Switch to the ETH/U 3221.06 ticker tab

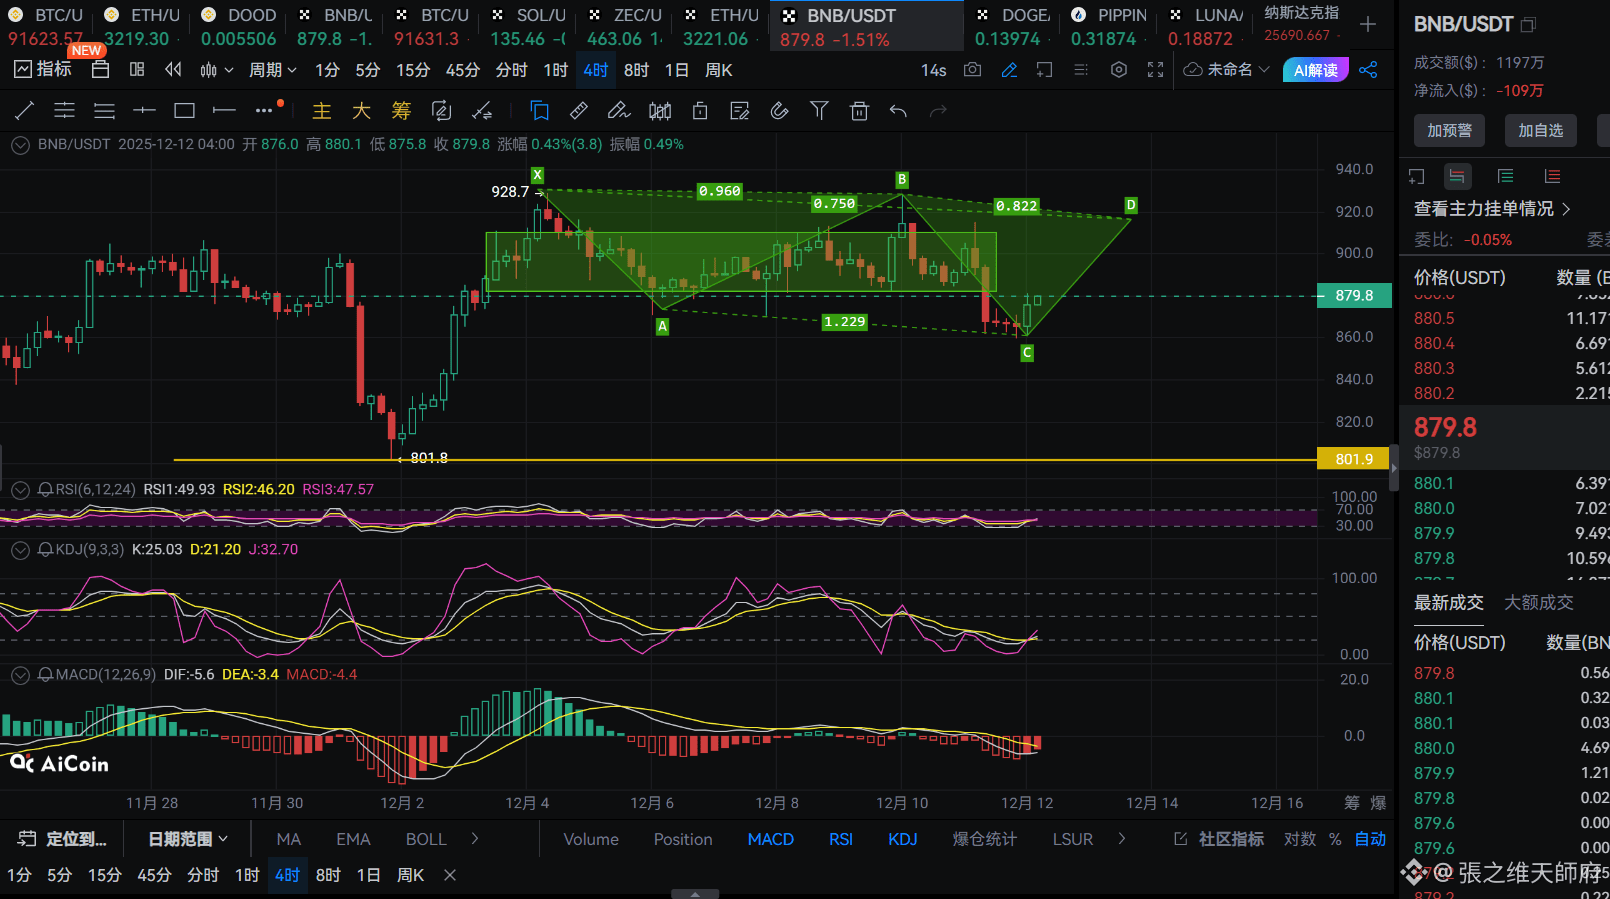click(x=722, y=27)
